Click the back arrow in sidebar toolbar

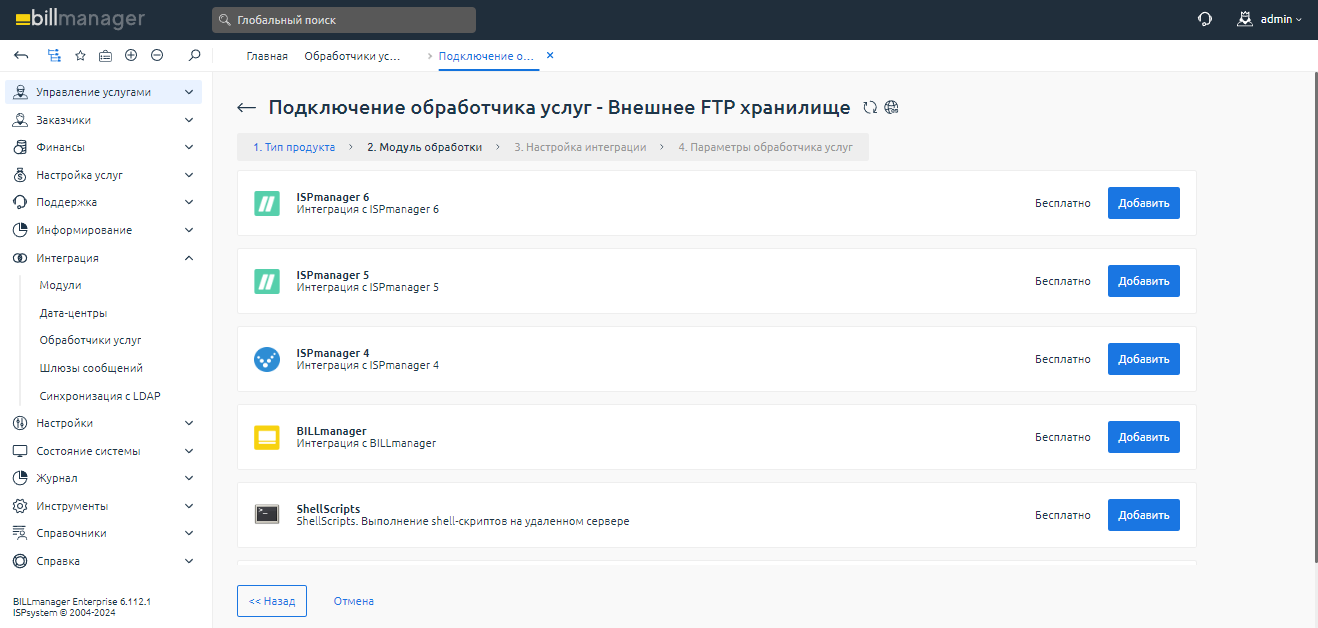[x=21, y=56]
